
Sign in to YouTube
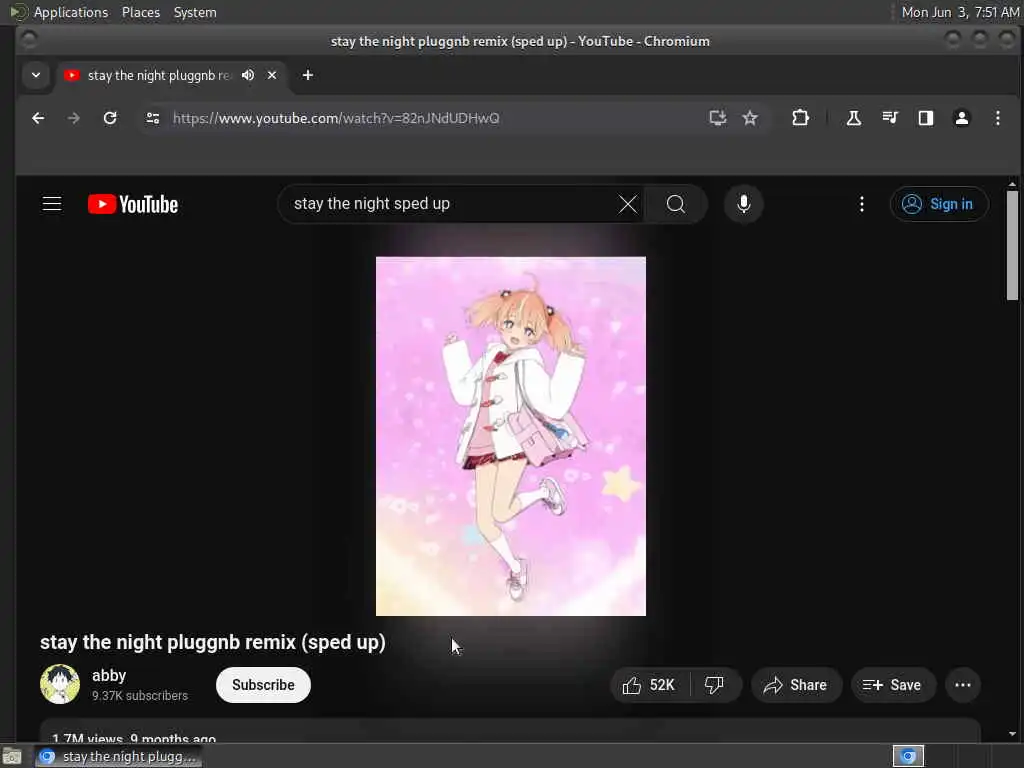point(939,204)
